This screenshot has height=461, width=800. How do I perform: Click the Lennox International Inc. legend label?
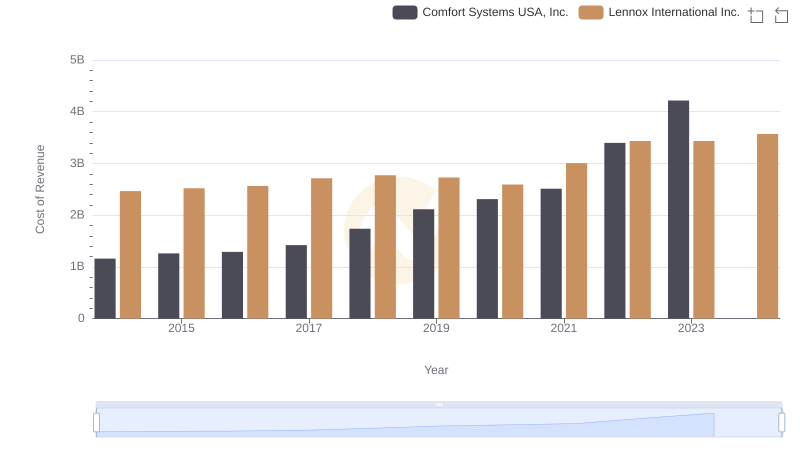tap(674, 12)
